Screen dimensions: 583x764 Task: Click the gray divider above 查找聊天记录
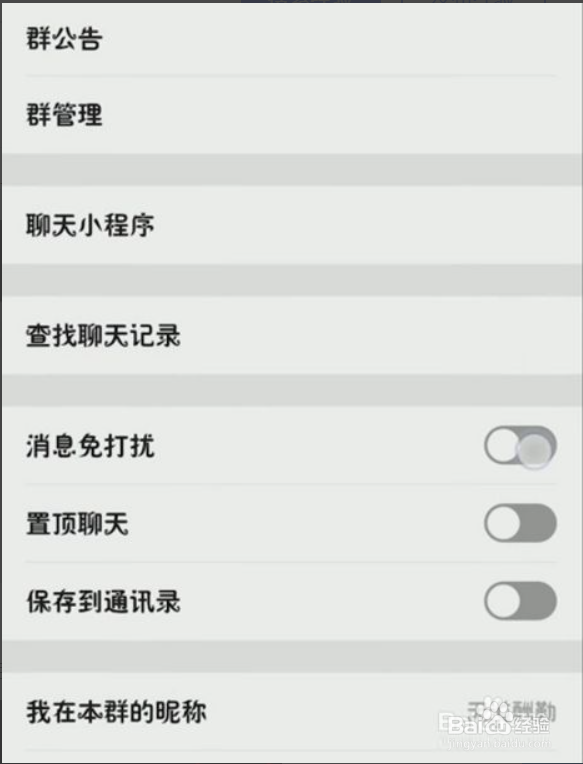[x=291, y=280]
